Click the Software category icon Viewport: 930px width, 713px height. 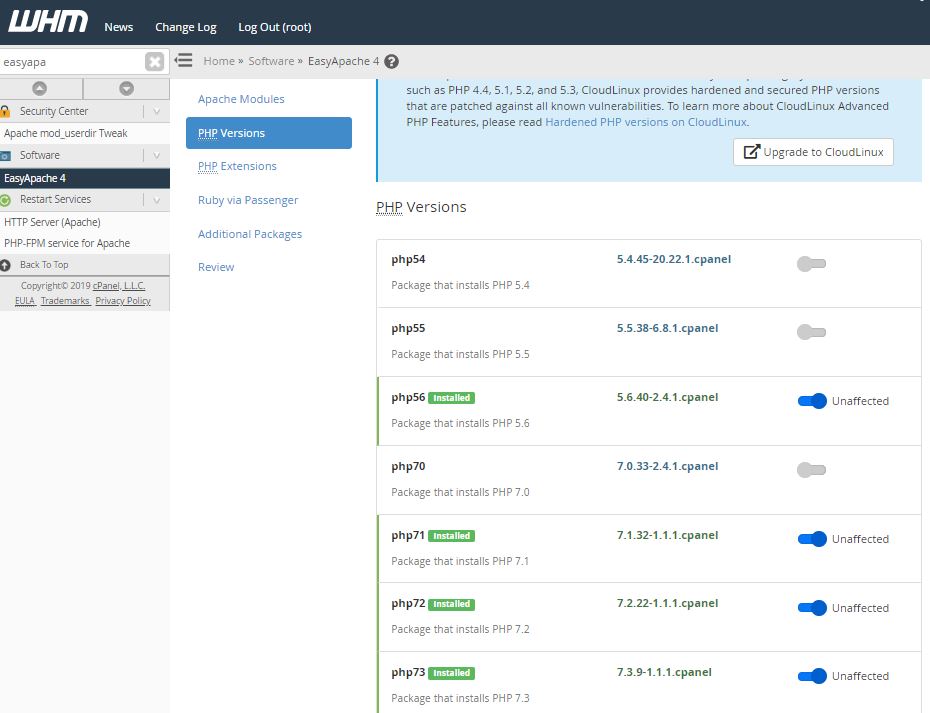(5, 155)
